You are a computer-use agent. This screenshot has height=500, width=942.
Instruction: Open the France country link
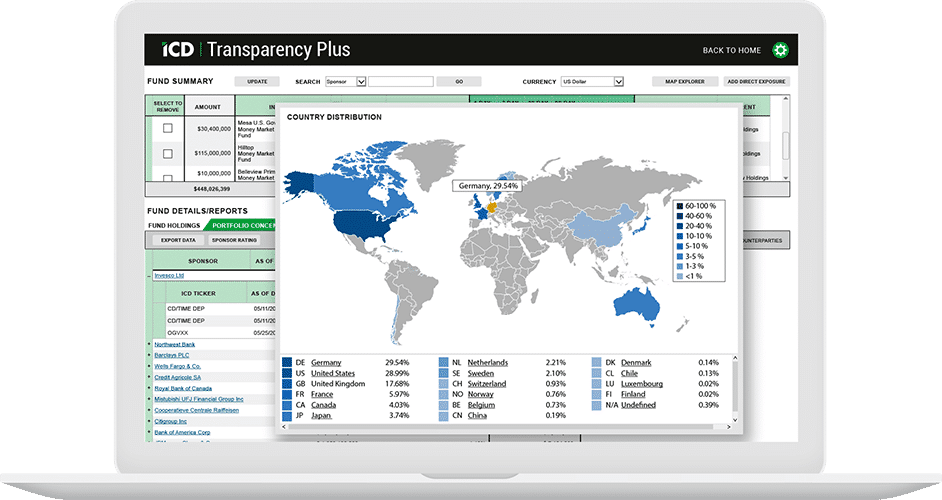coord(322,394)
